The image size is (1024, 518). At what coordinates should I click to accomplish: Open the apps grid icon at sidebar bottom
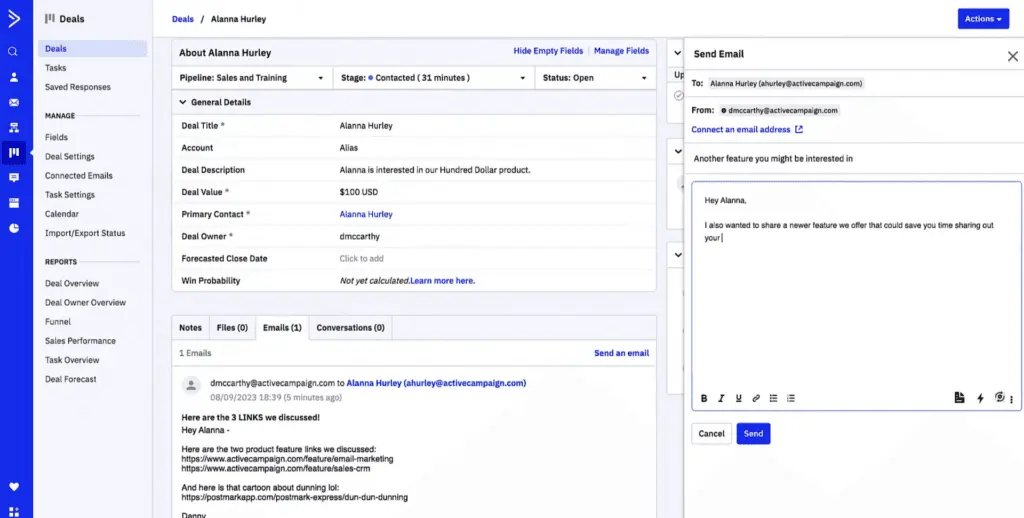tap(14, 511)
